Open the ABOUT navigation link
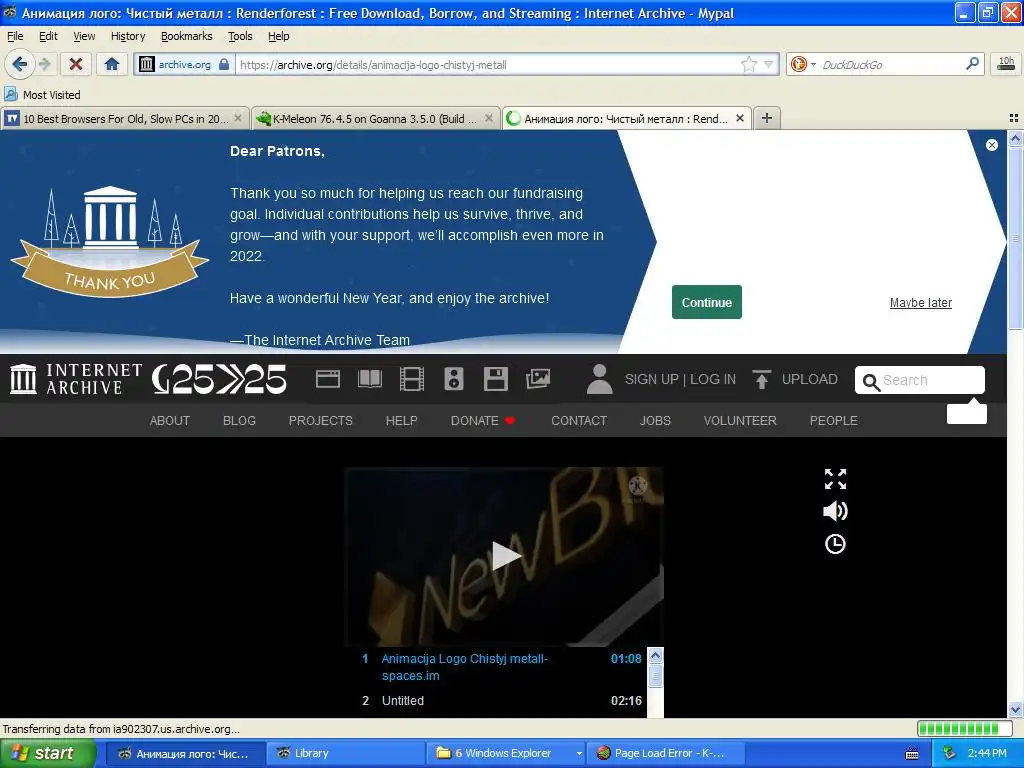 [x=170, y=421]
